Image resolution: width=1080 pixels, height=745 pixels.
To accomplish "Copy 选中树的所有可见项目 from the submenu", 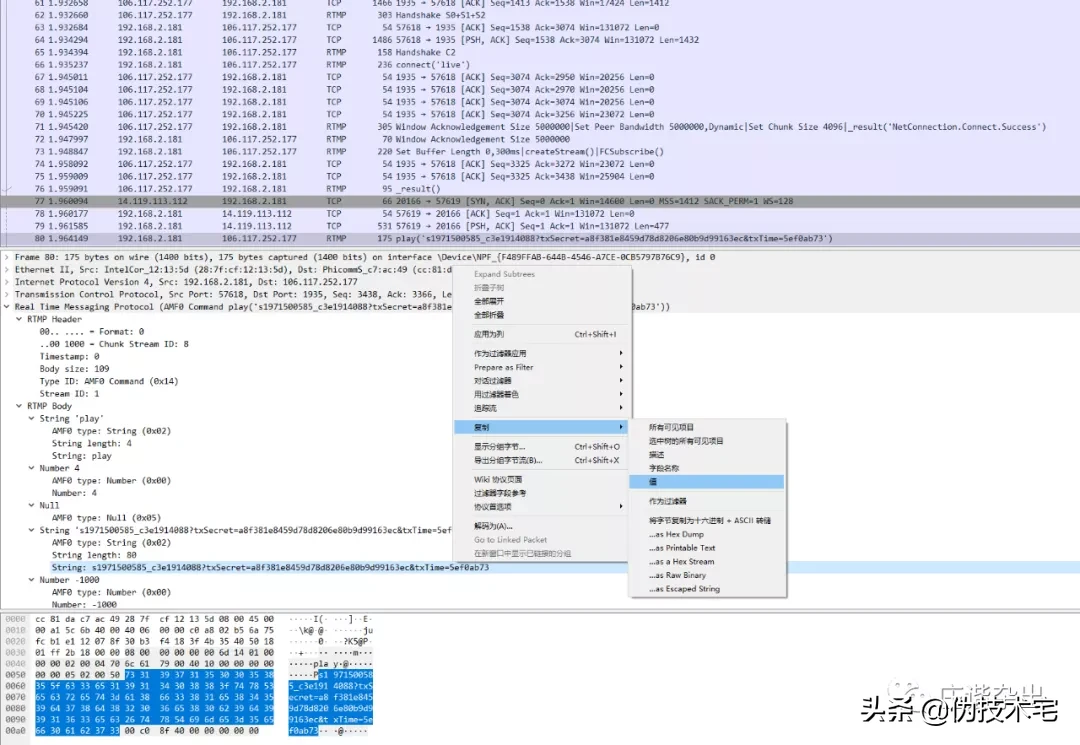I will (x=707, y=441).
